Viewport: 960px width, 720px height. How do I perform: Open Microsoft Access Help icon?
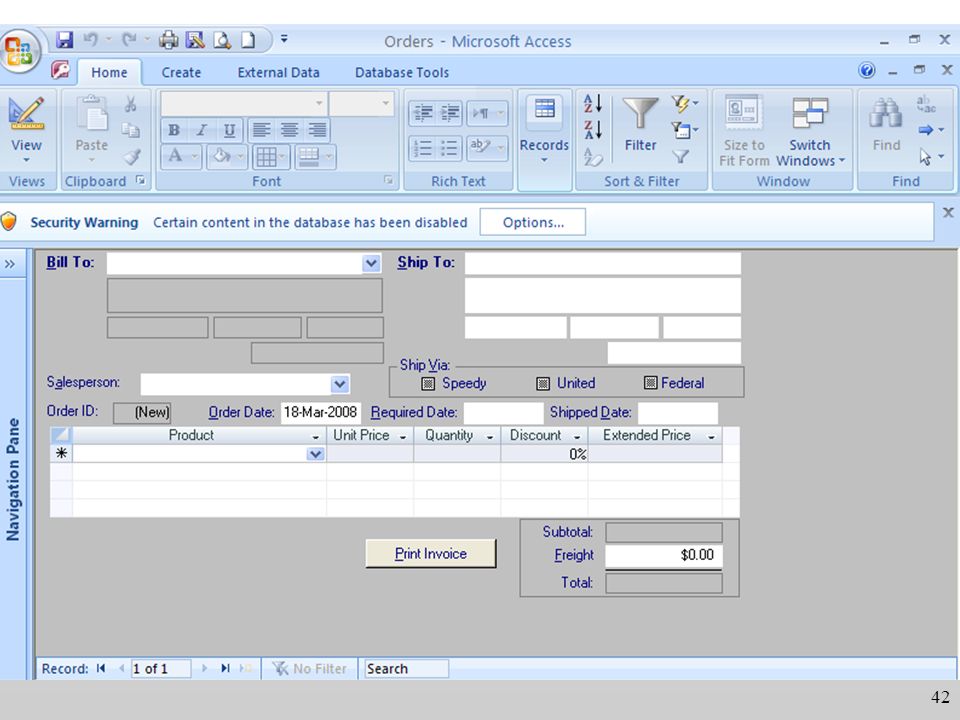(866, 70)
